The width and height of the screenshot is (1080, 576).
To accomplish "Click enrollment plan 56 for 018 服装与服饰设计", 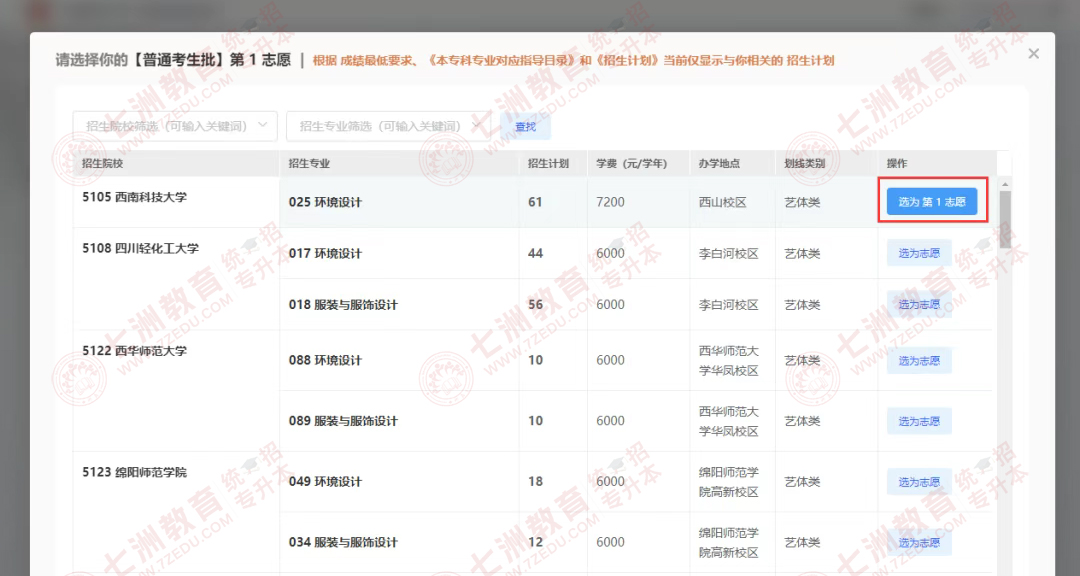I will (535, 305).
